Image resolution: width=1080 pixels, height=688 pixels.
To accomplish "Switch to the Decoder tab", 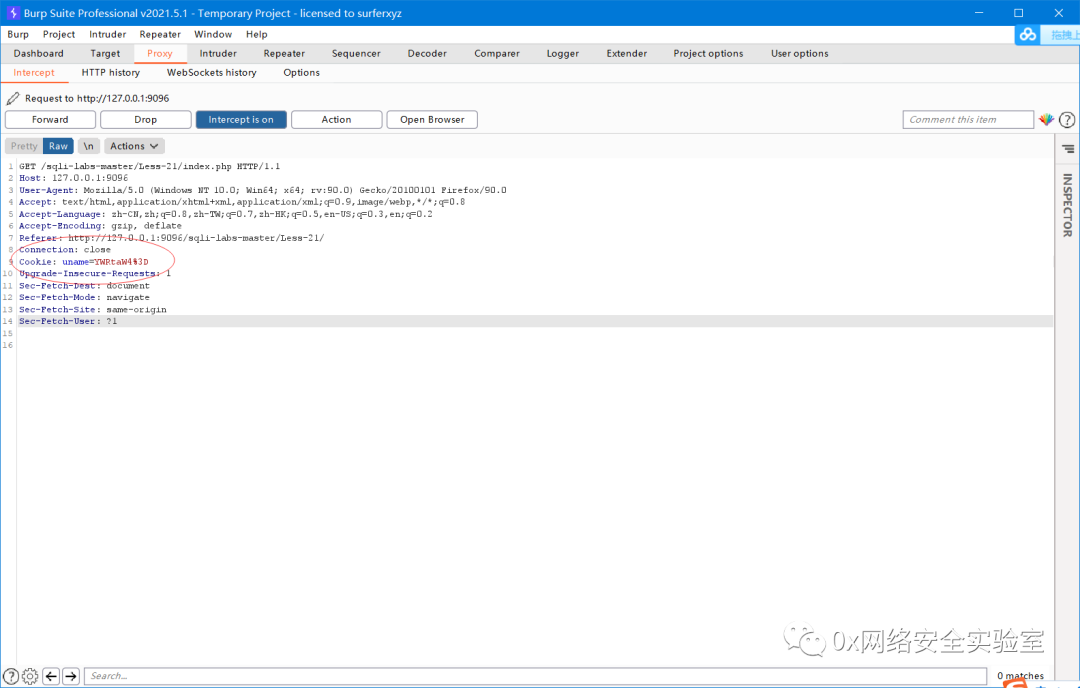I will click(x=427, y=54).
